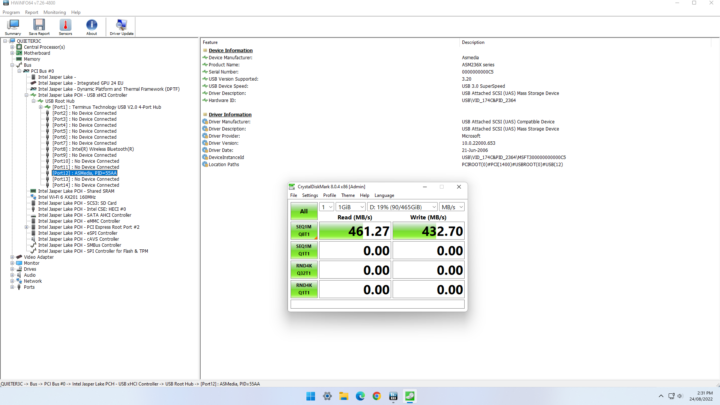Switch to CrystalDiskMark taskbar icon
The height and width of the screenshot is (405, 720).
click(410, 396)
